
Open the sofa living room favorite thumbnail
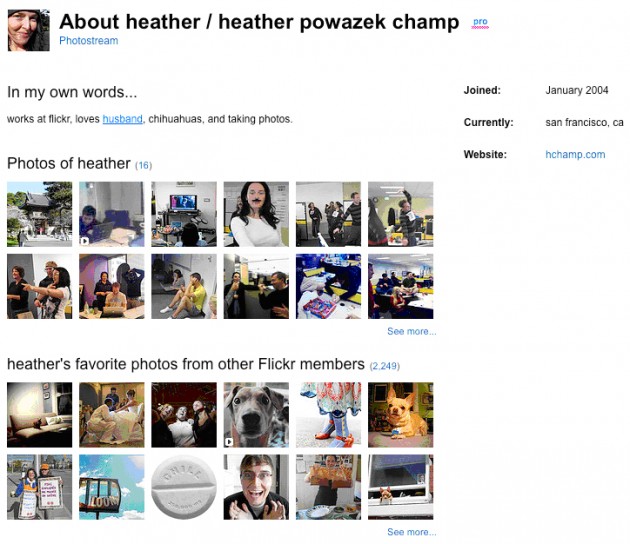click(x=39, y=415)
